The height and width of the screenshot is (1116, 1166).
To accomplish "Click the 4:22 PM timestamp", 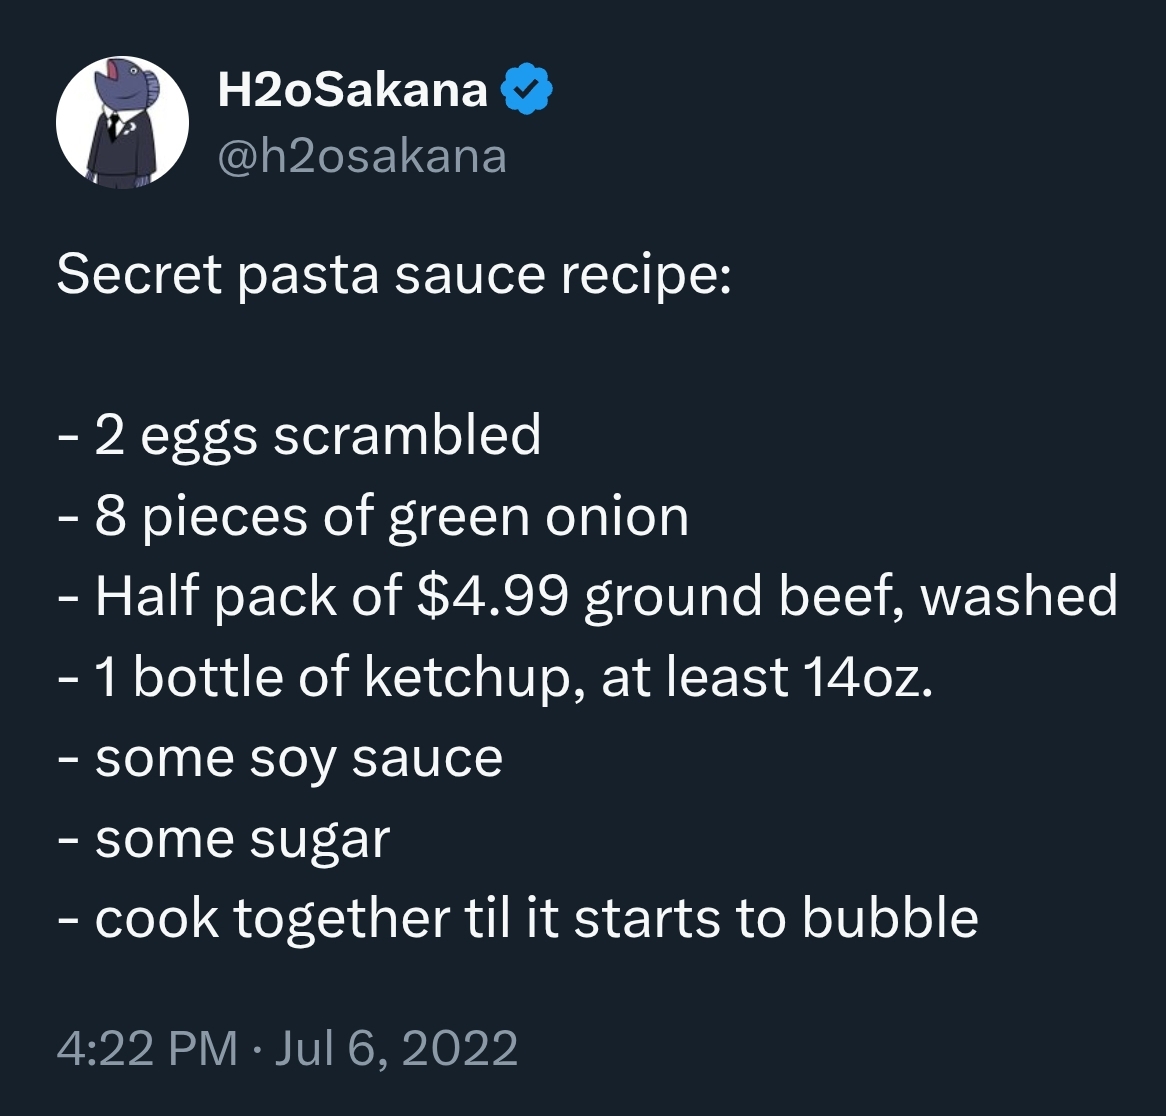I will (147, 1048).
